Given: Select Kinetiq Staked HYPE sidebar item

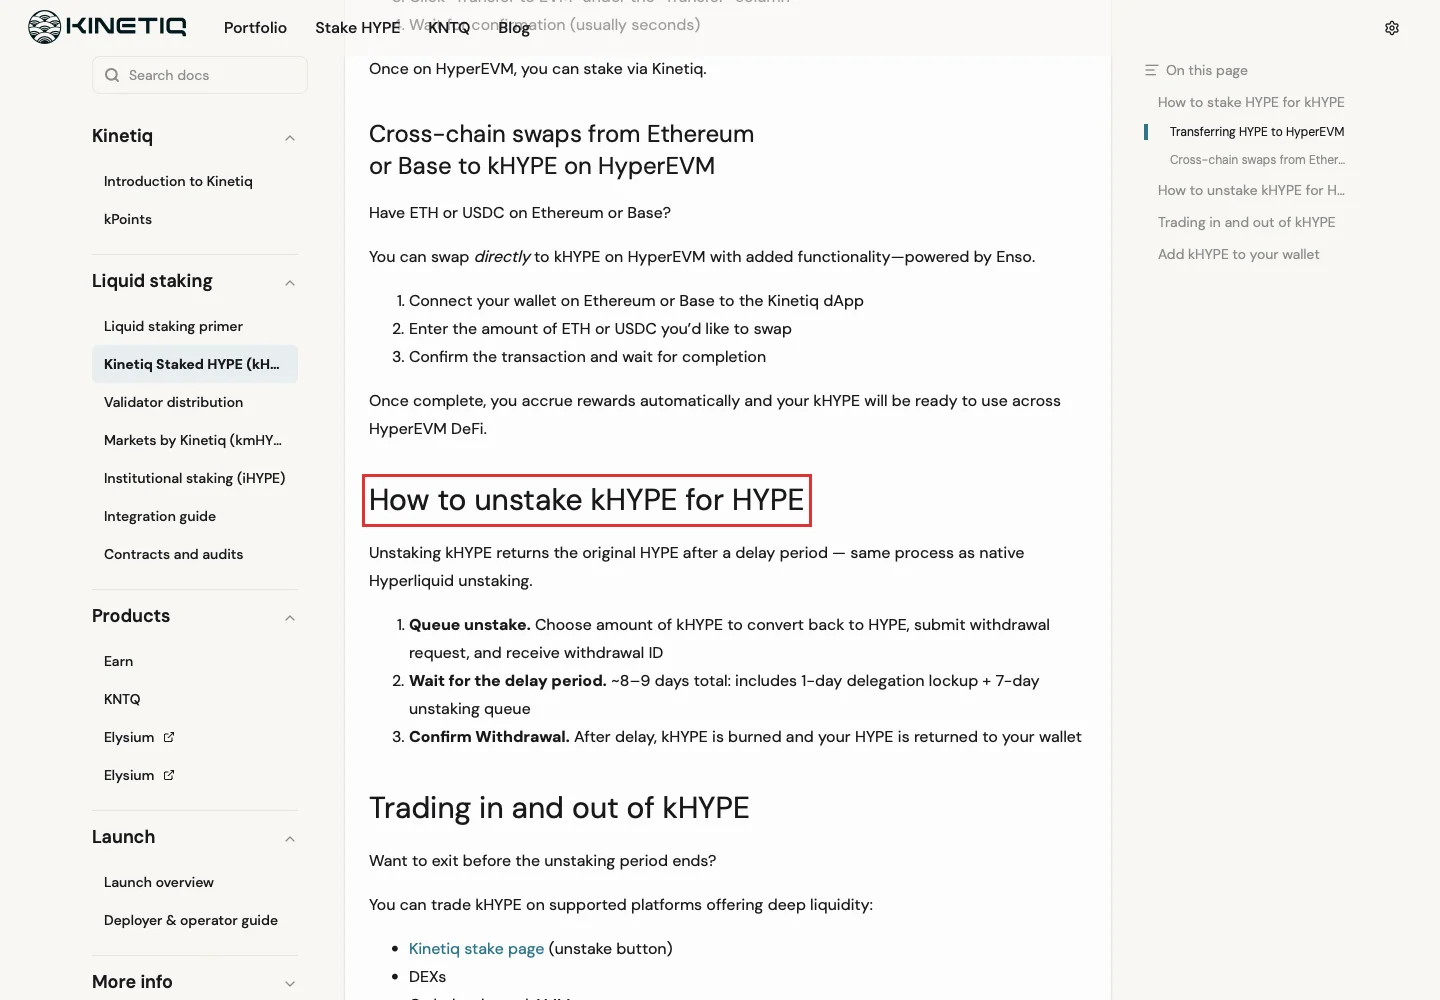Looking at the screenshot, I should point(195,364).
